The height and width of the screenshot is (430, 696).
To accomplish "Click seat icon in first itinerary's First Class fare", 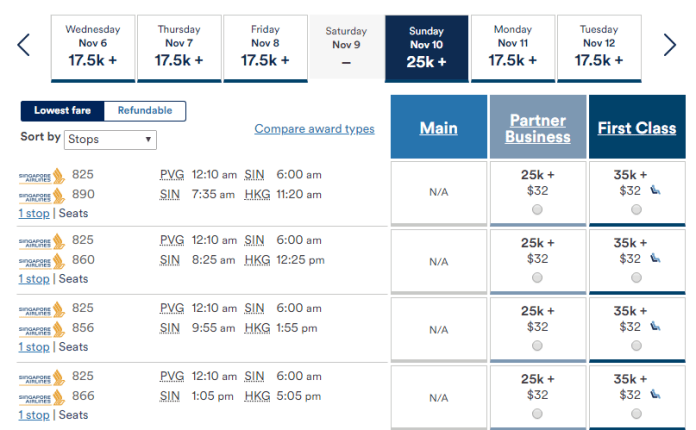I will pyautogui.click(x=655, y=192).
